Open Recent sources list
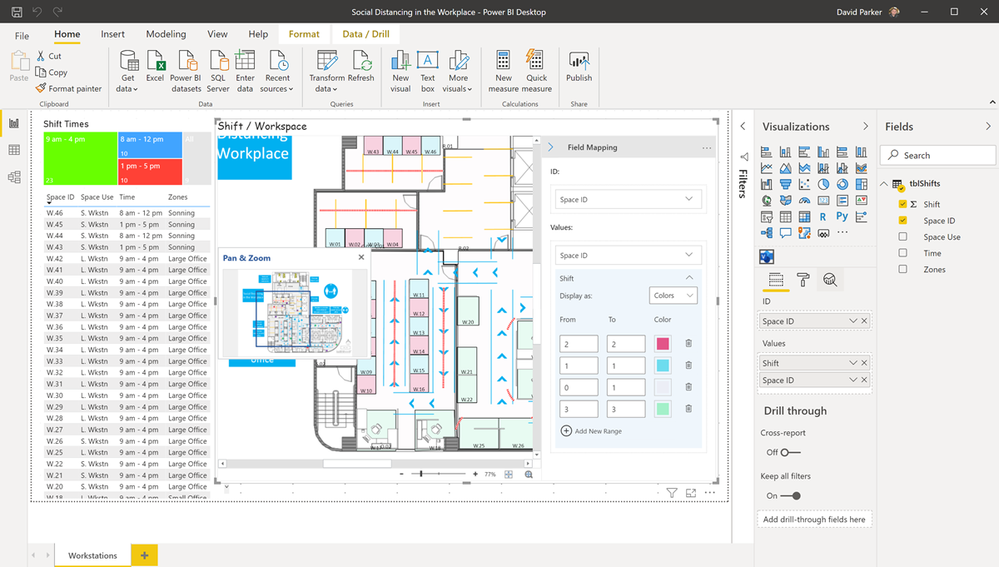Viewport: 999px width, 567px height. (277, 71)
